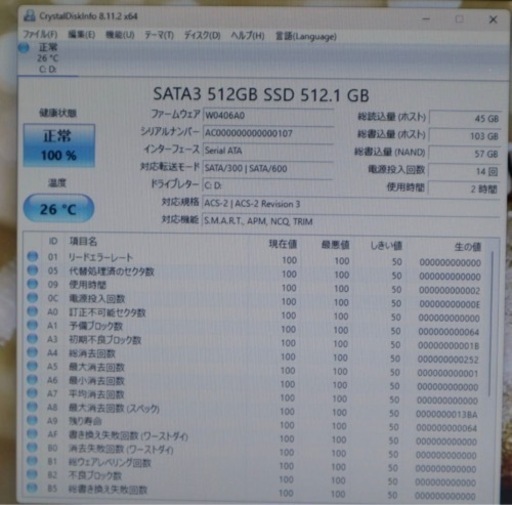The image size is (512, 505).
Task: Open the 言語(Language) menu
Action: [306, 36]
